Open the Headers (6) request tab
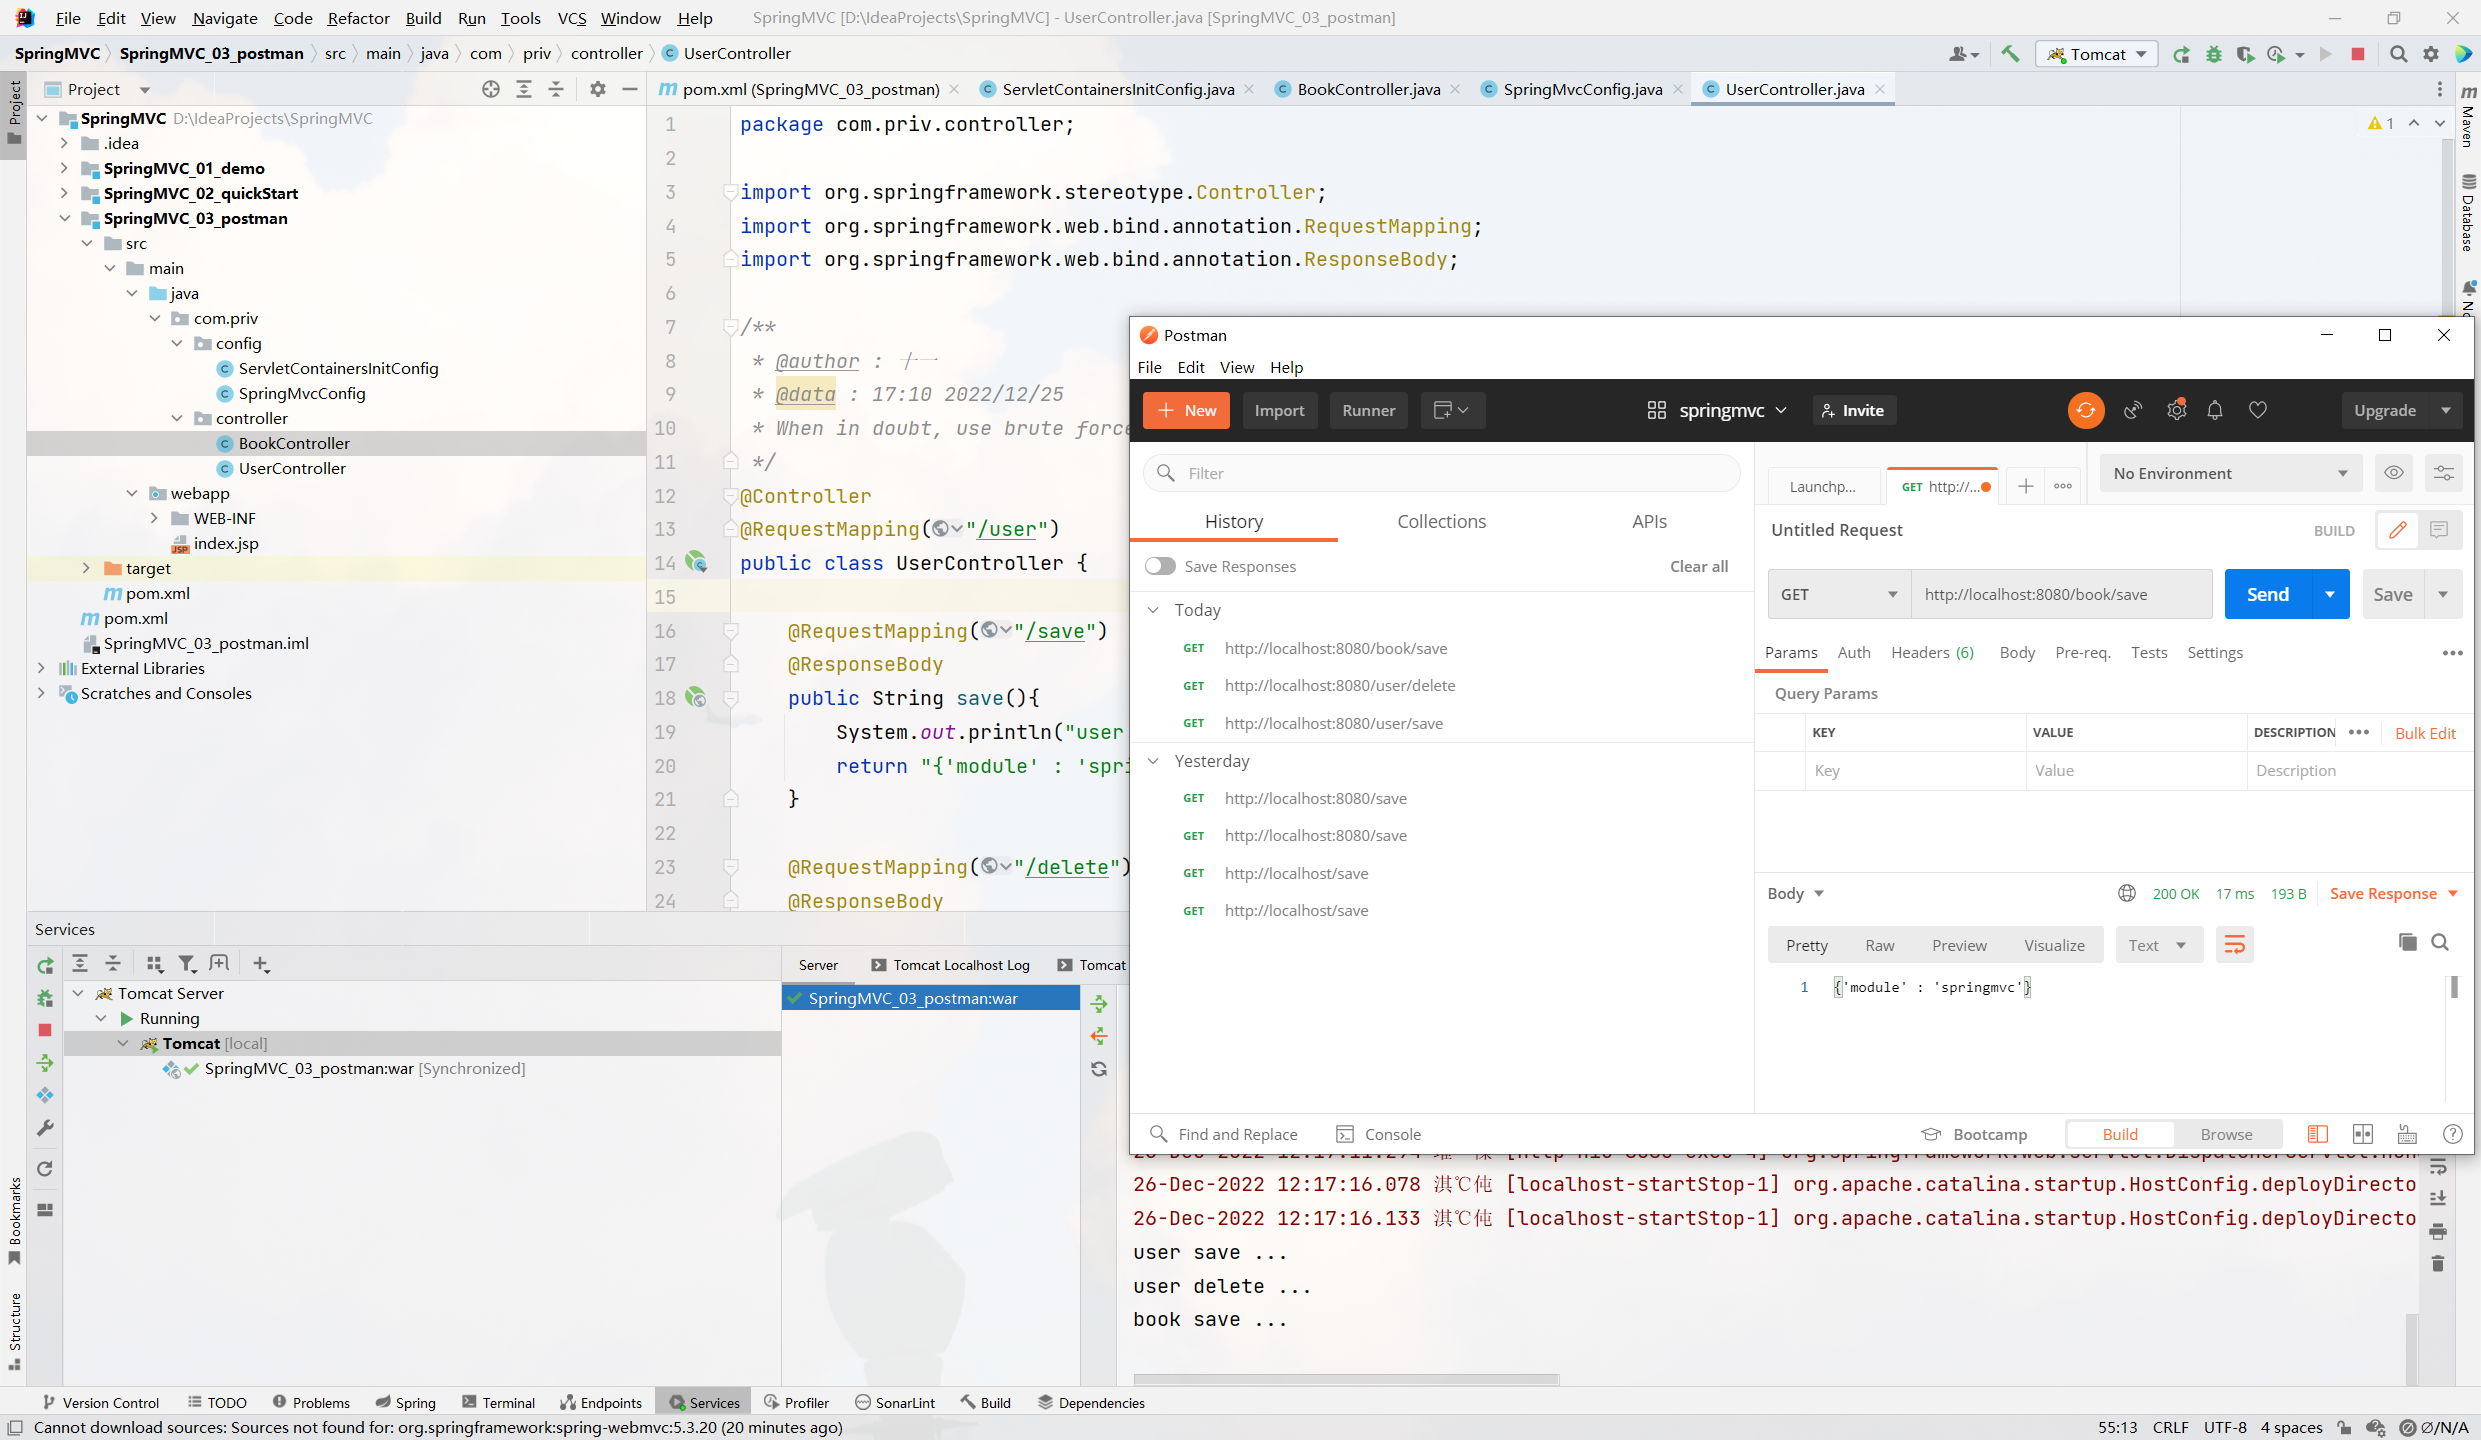Viewport: 2481px width, 1440px height. (1932, 652)
